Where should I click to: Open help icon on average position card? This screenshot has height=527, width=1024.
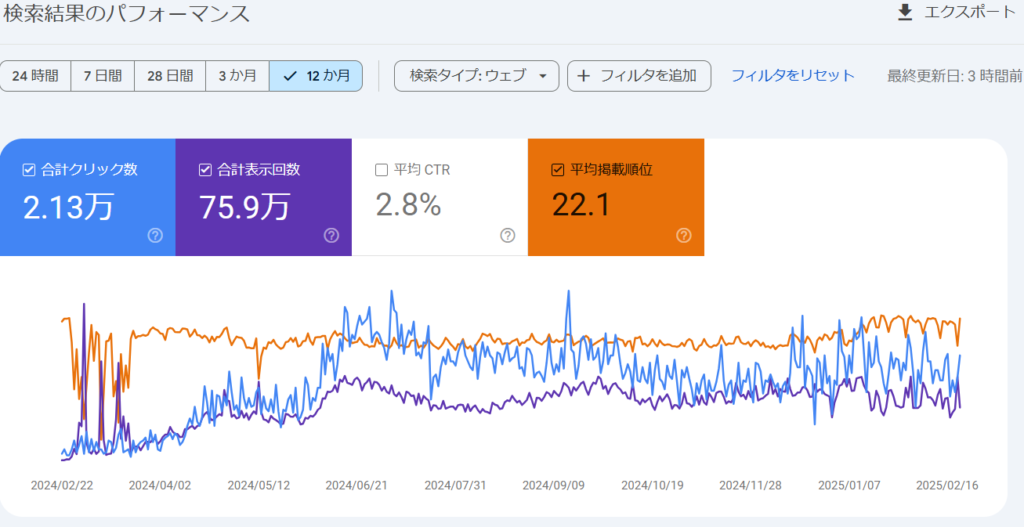coord(683,236)
